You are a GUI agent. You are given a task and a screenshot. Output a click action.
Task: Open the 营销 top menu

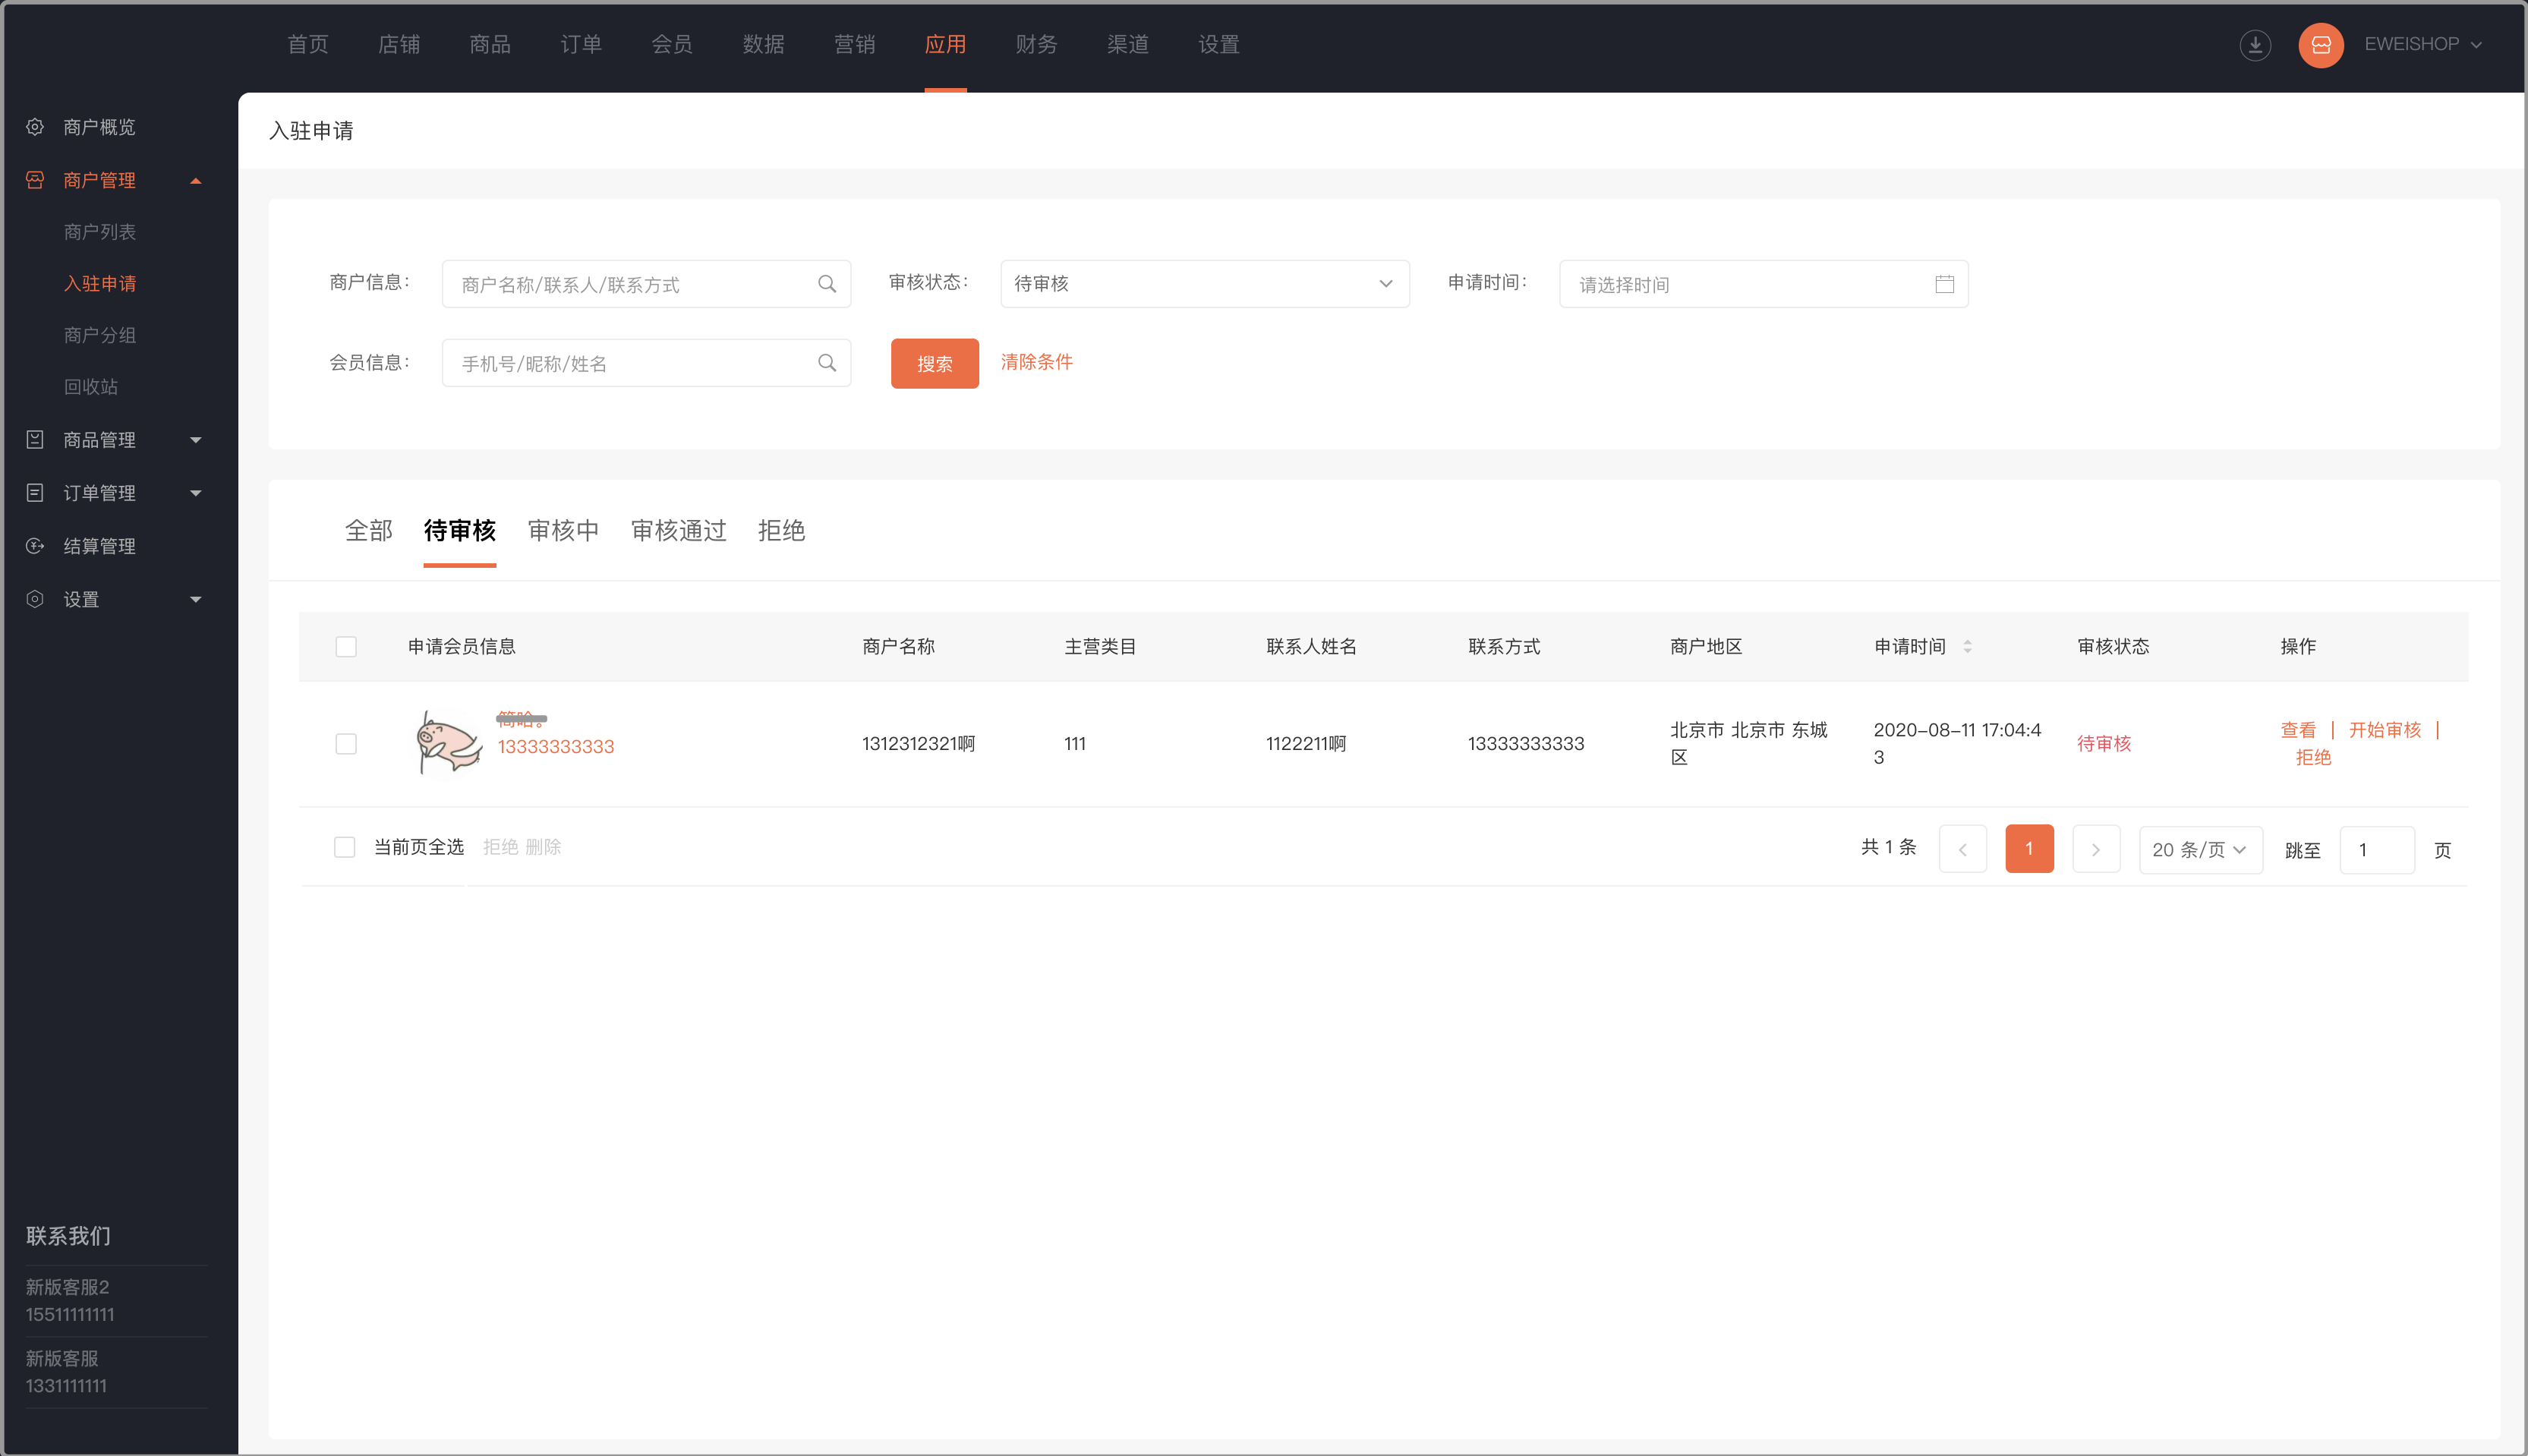click(854, 44)
